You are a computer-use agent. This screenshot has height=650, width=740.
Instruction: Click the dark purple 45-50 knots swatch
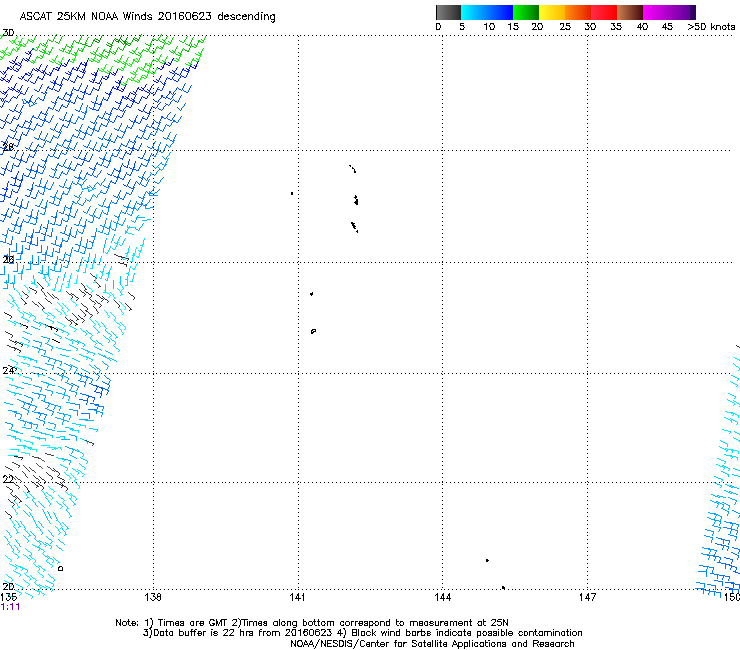[x=682, y=12]
